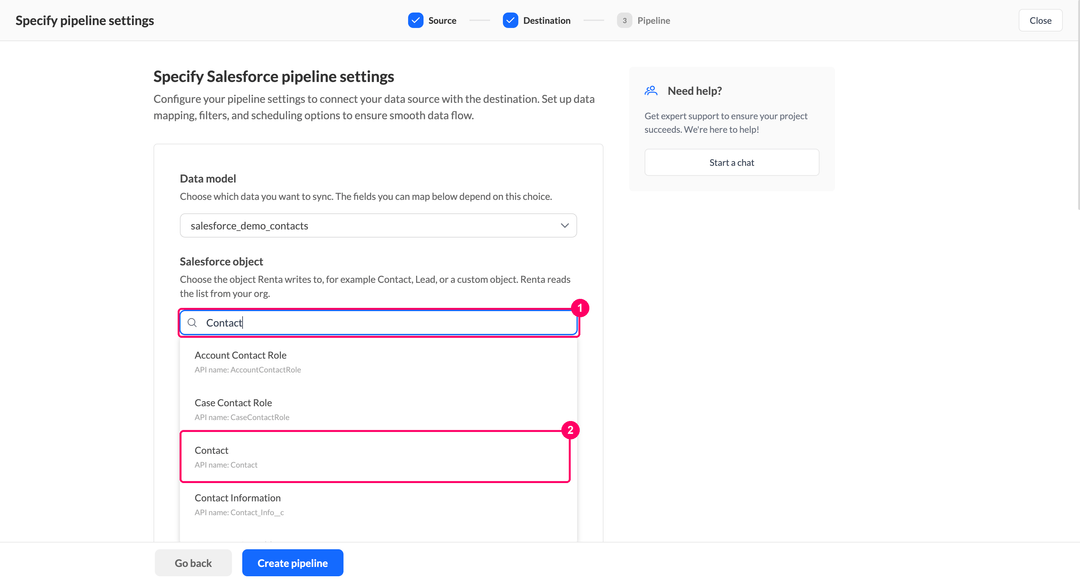
Task: Click the Need help people icon
Action: pyautogui.click(x=651, y=90)
